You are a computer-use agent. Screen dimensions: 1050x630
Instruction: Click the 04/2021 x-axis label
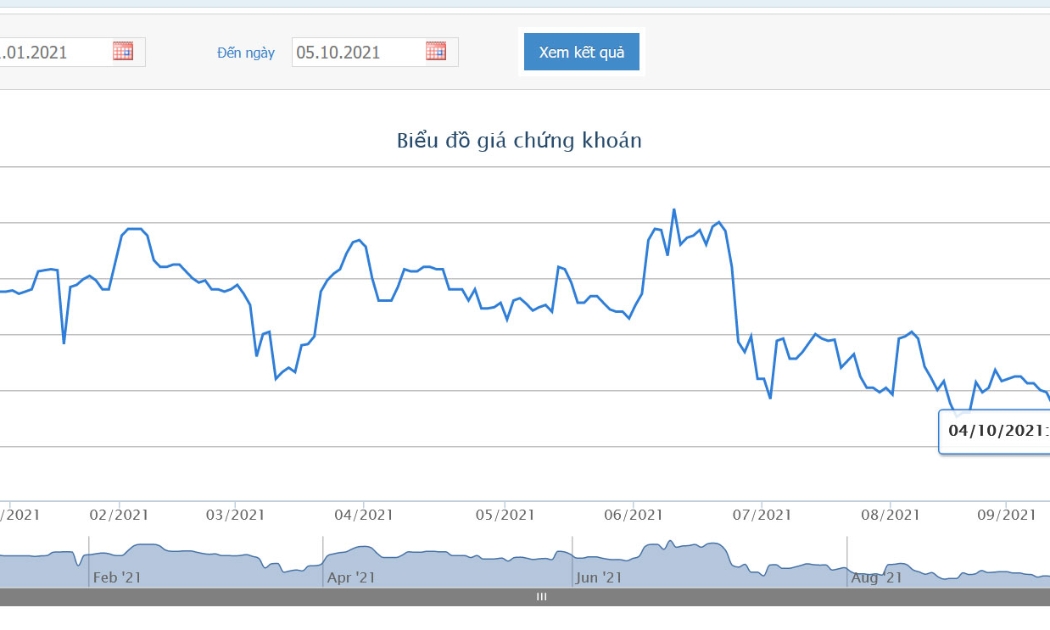click(364, 515)
